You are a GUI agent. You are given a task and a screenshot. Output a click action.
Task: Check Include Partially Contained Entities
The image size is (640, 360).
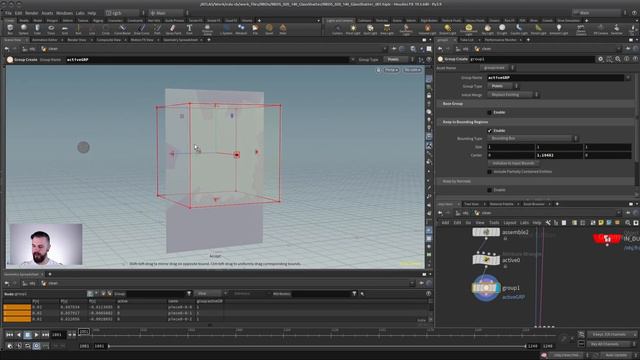489,172
